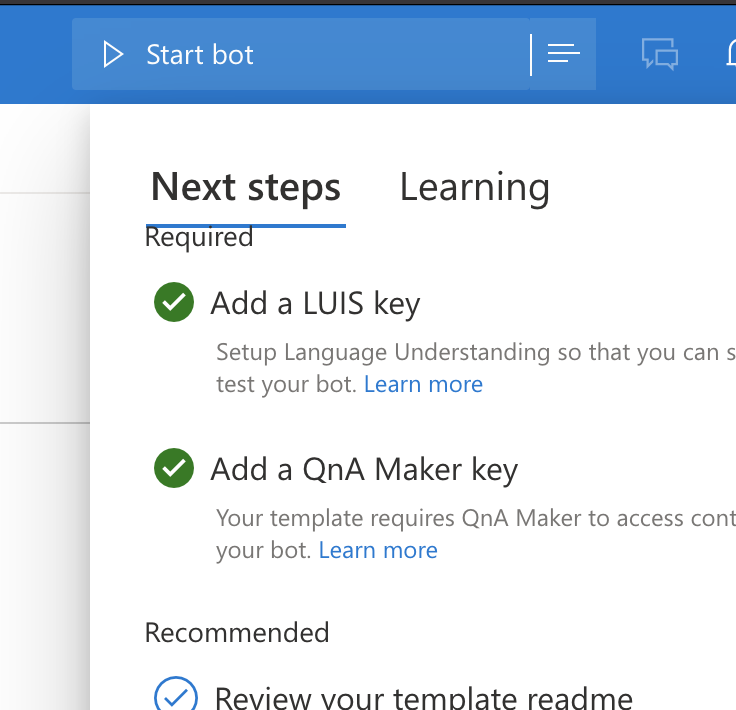Select the Add a LUIS key step
736x710 pixels.
315,304
